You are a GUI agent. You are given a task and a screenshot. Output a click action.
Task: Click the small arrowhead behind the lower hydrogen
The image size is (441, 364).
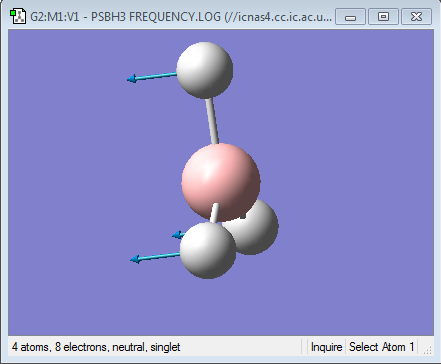coord(178,235)
